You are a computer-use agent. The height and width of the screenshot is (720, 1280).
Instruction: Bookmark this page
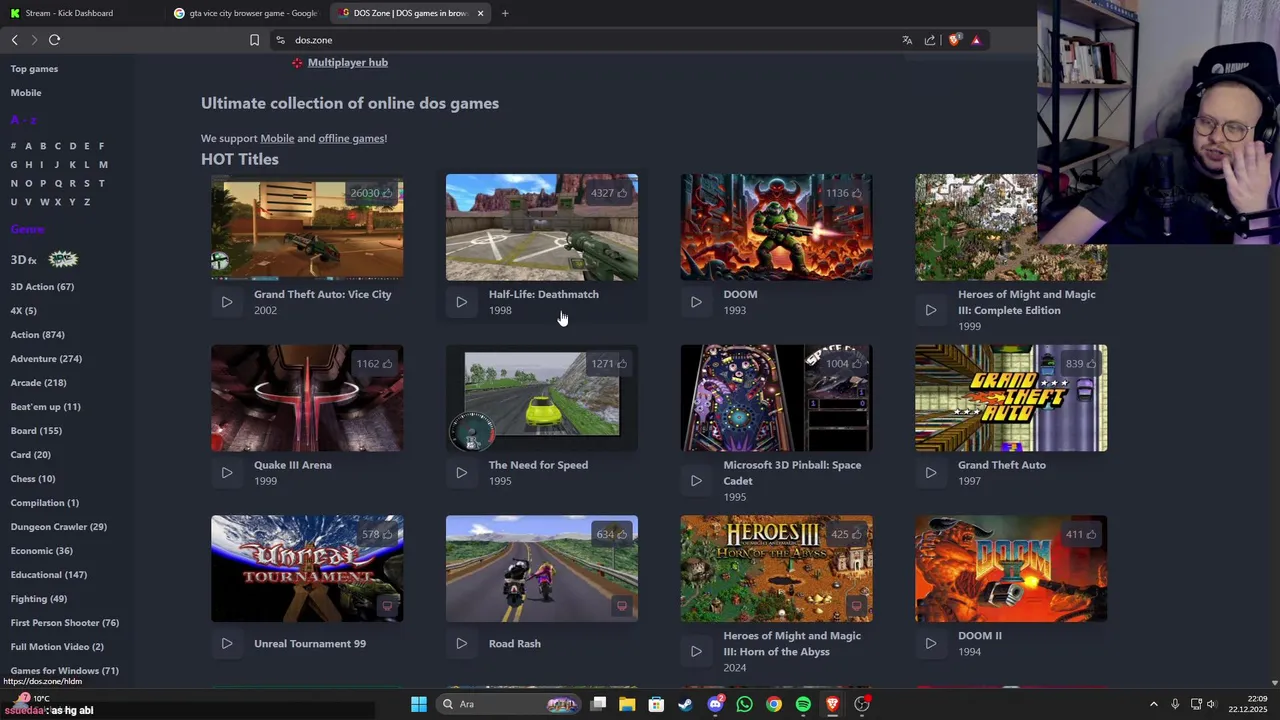254,40
